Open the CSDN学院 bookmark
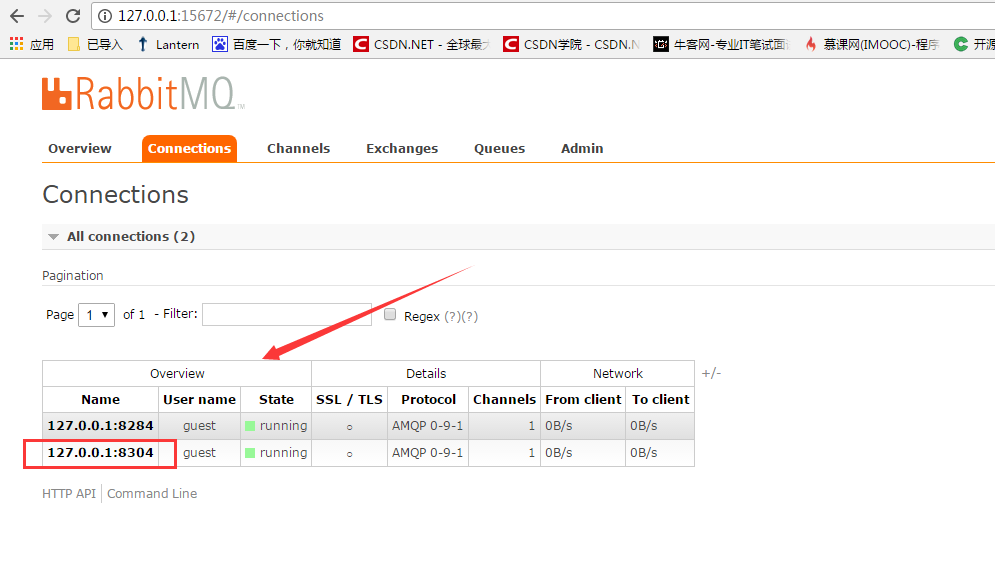Image resolution: width=995 pixels, height=585 pixels. point(571,44)
